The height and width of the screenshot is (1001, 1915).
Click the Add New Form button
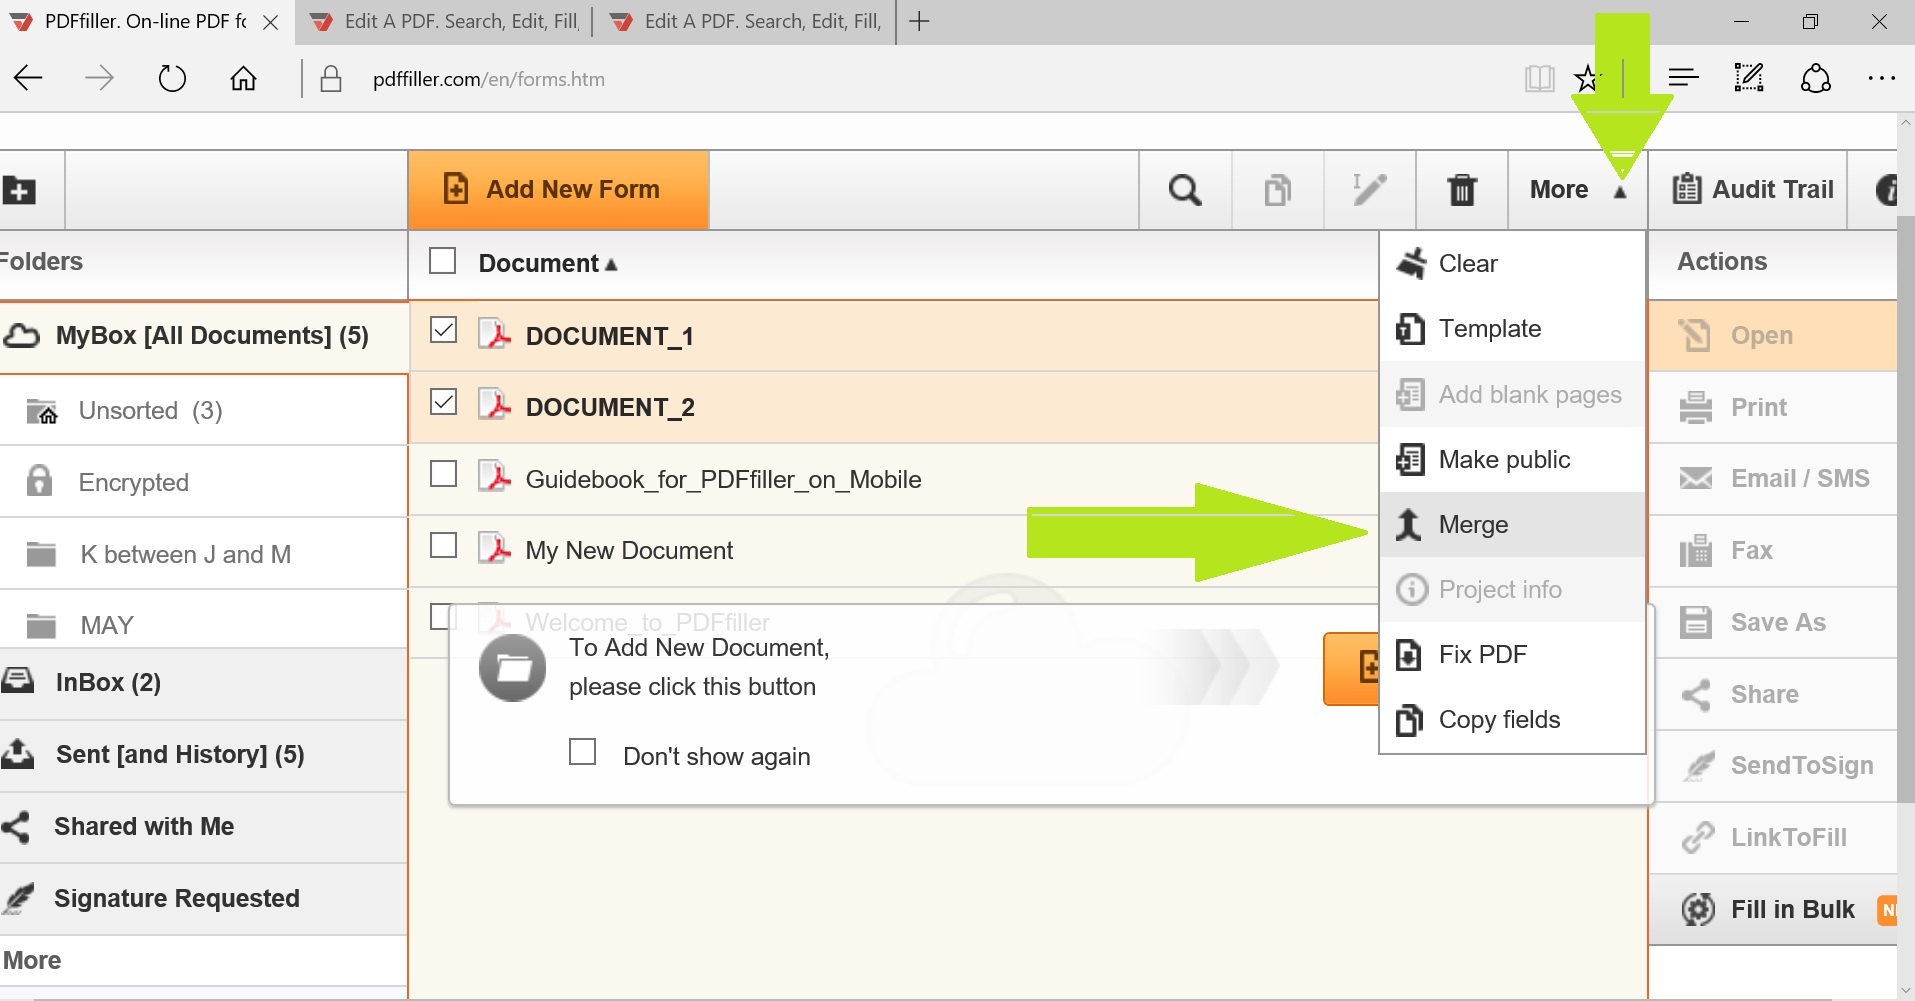pos(558,190)
